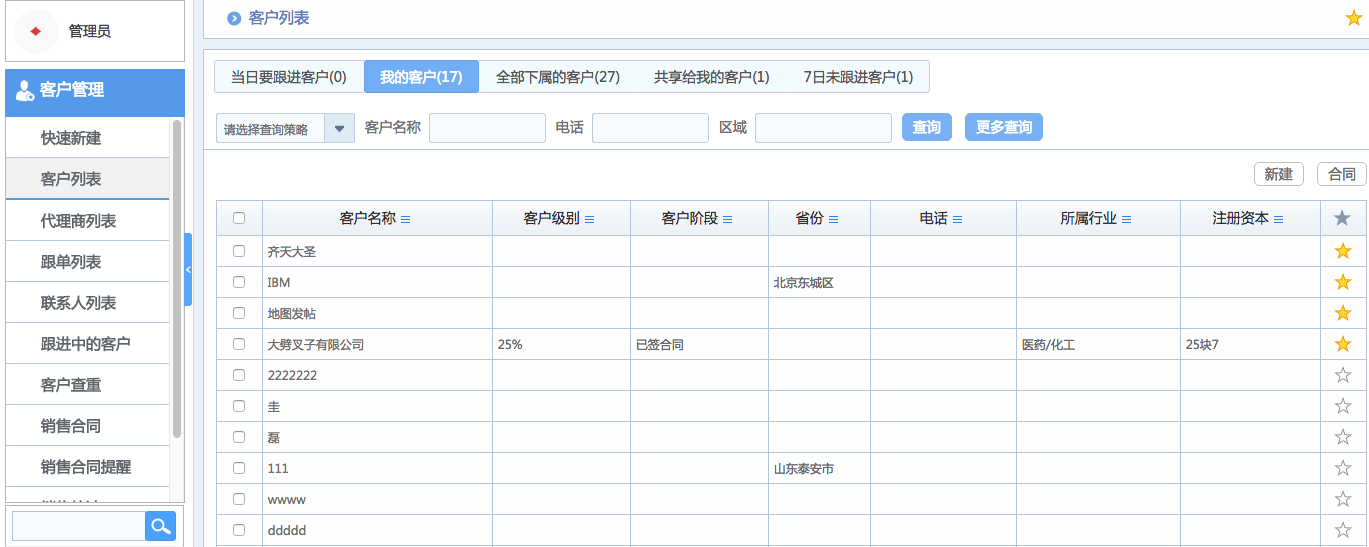Open the 客户名称 column filter icon

pyautogui.click(x=406, y=219)
